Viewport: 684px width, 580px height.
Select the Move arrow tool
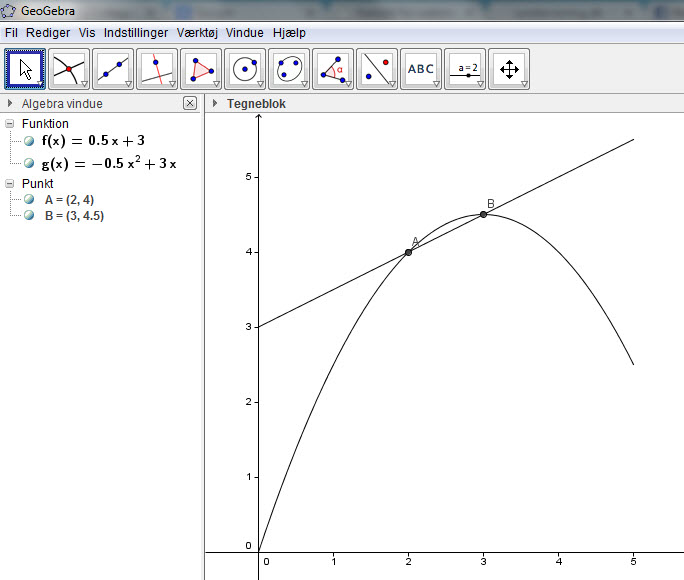click(26, 69)
